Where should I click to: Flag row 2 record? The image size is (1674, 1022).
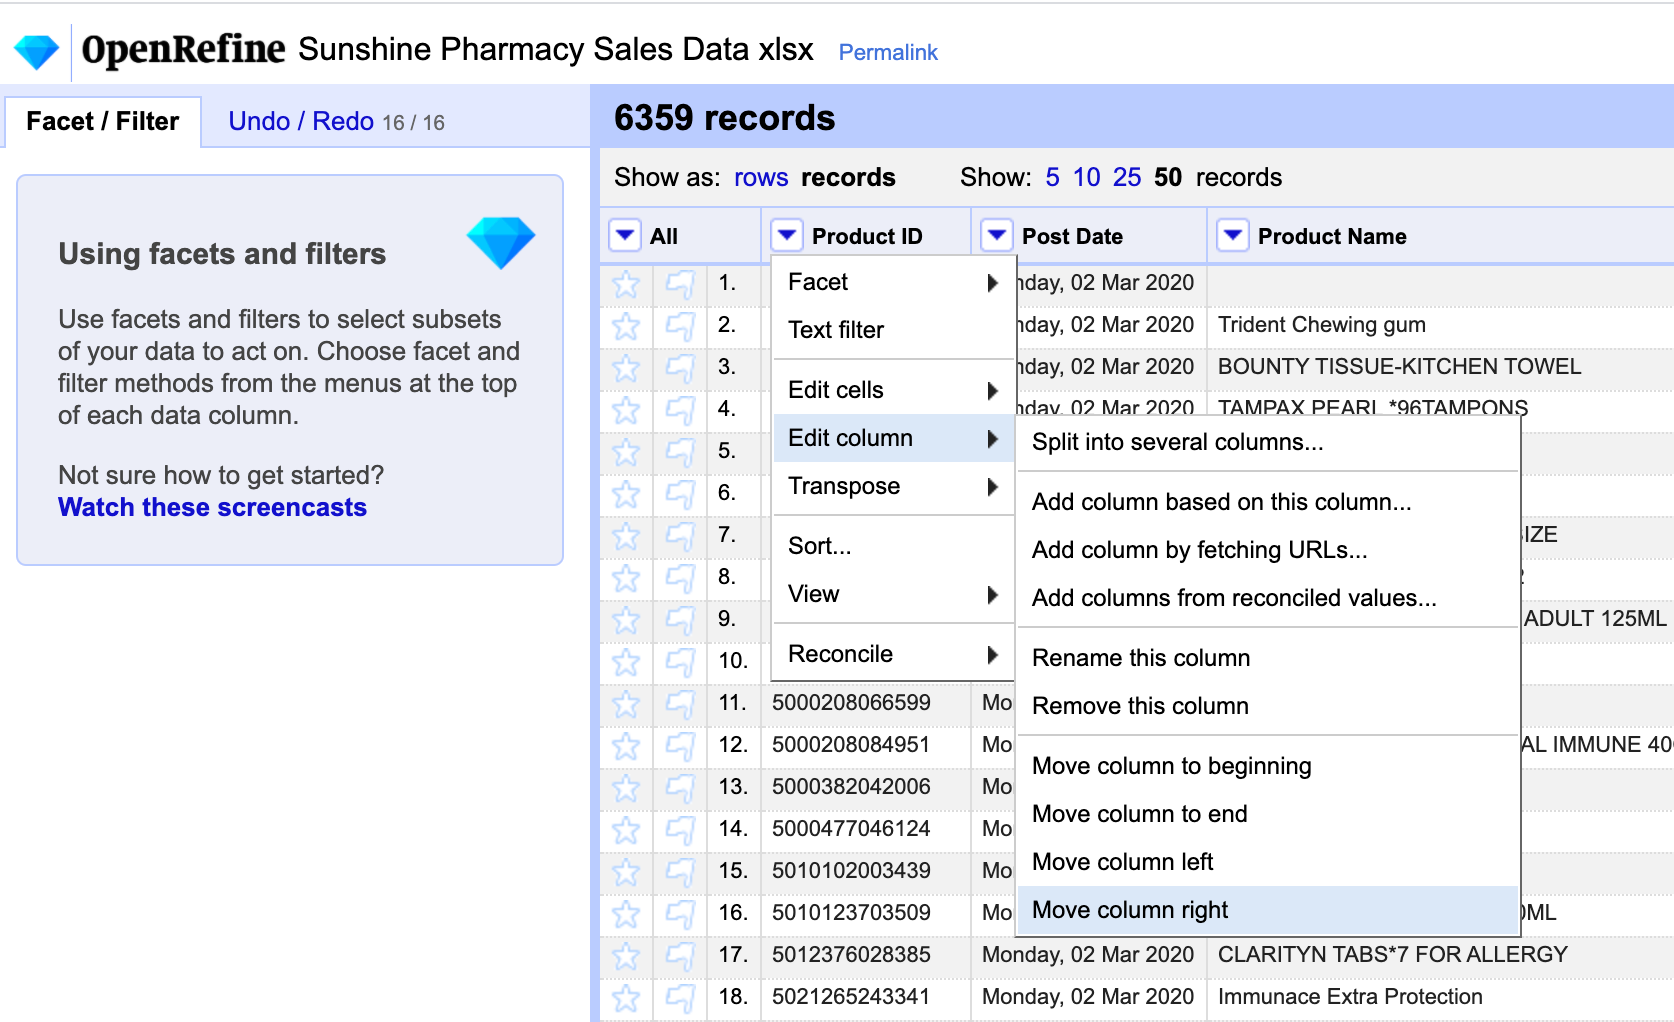point(680,326)
